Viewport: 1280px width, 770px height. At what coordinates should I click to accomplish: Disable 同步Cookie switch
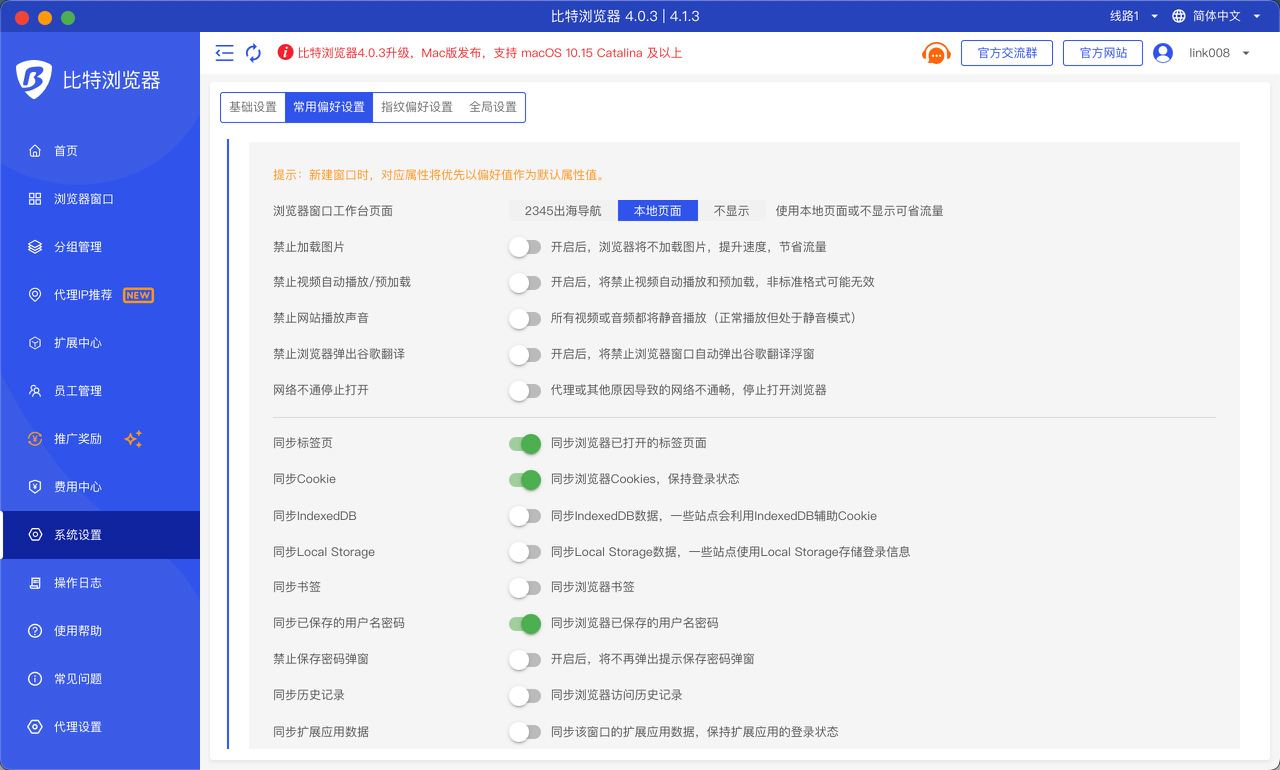pyautogui.click(x=525, y=479)
